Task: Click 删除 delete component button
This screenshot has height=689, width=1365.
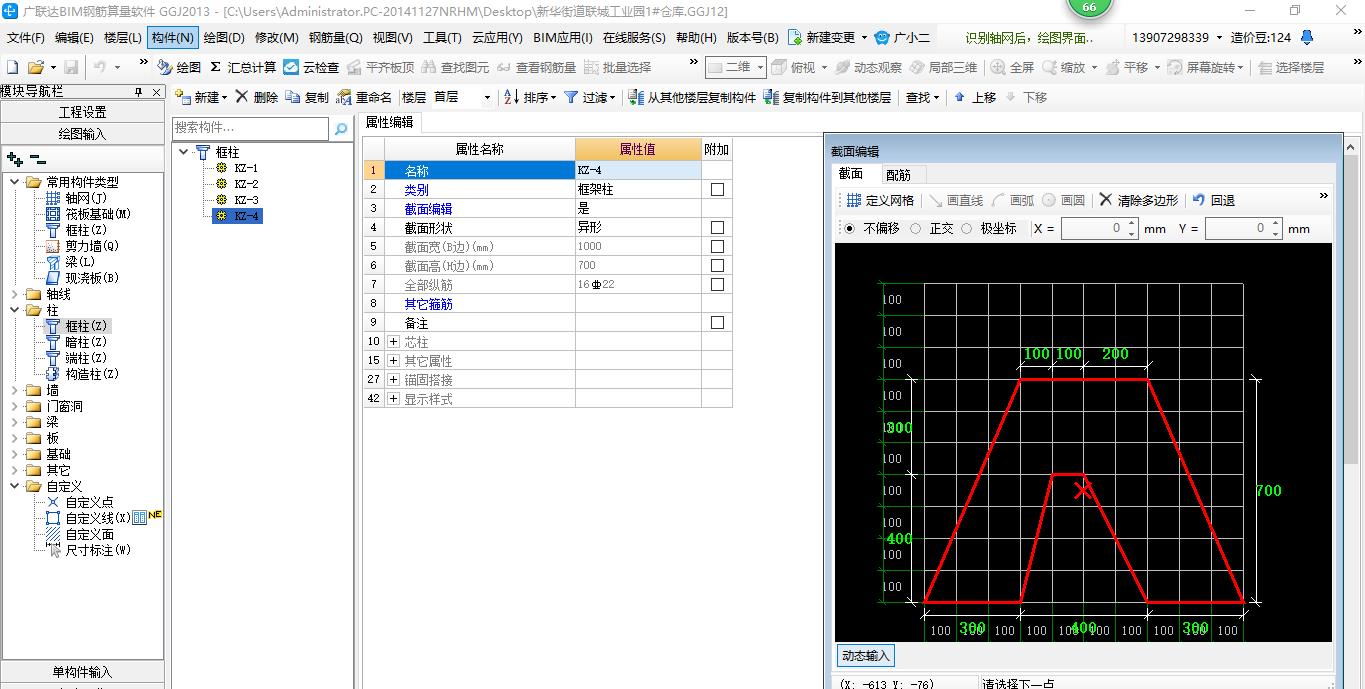Action: [257, 97]
